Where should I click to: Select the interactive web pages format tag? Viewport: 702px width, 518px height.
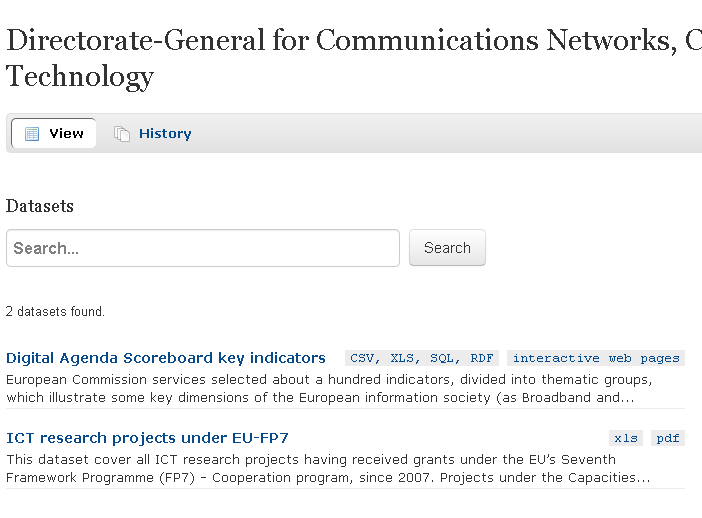pyautogui.click(x=596, y=358)
